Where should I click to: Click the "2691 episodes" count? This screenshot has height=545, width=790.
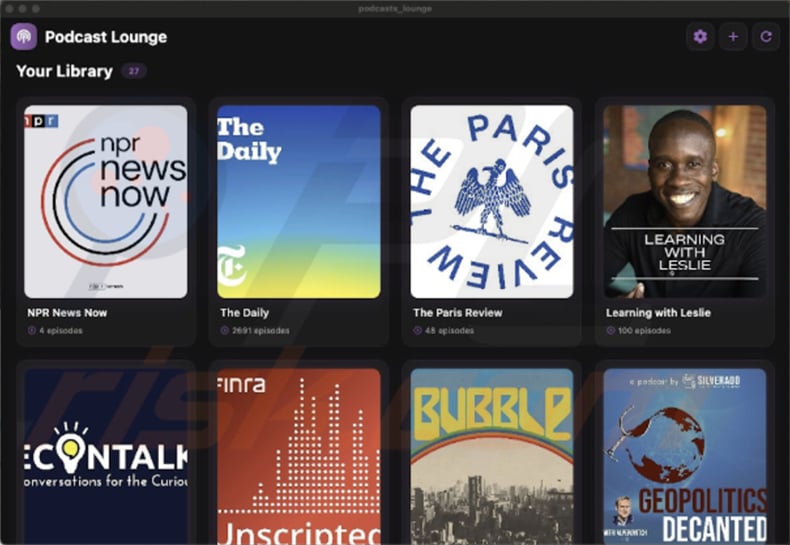(260, 331)
